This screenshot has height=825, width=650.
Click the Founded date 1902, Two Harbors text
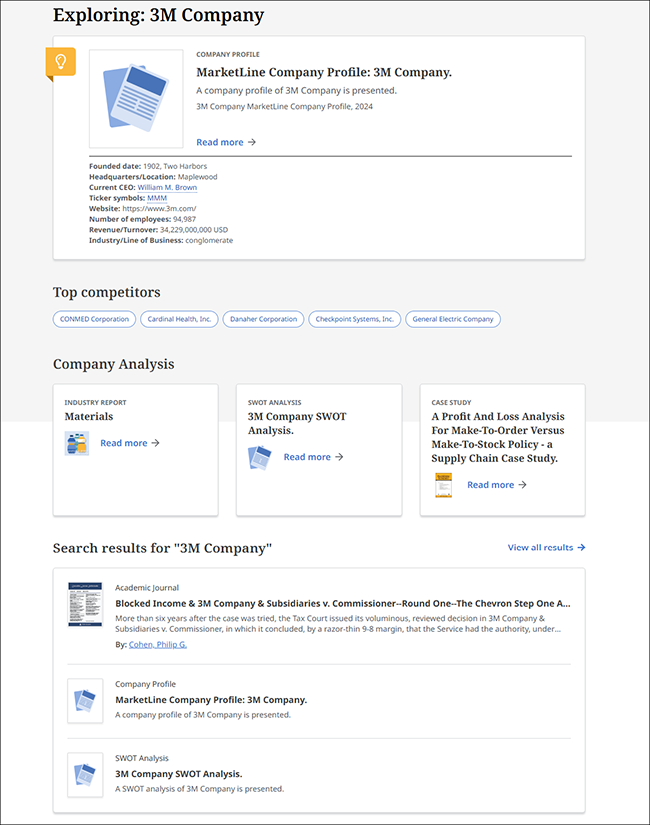[x=148, y=166]
